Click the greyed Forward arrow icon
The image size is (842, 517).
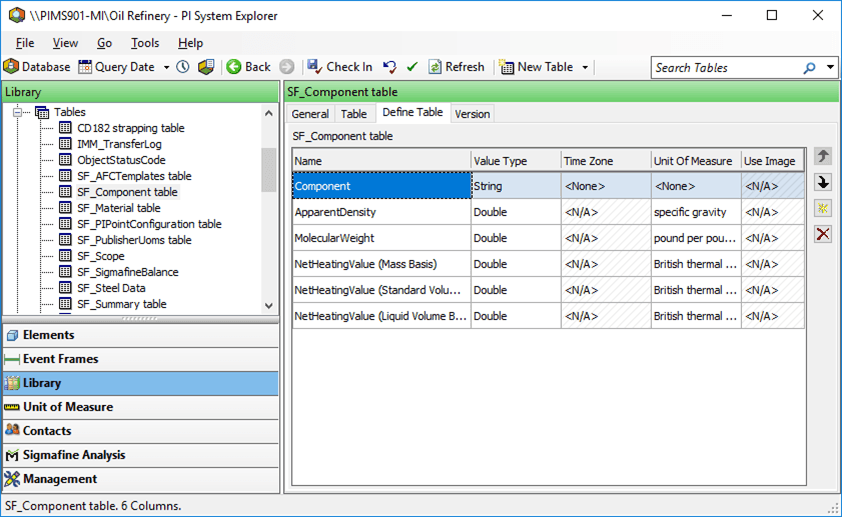tap(287, 67)
